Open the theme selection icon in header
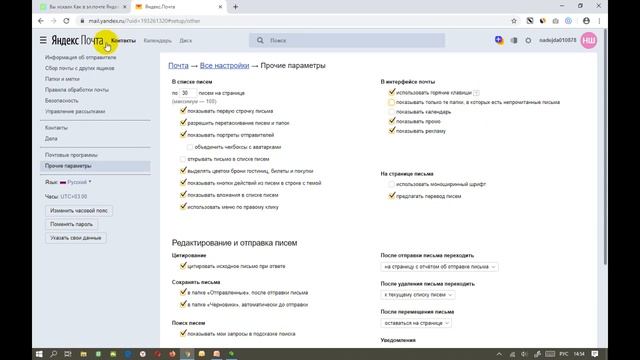 pyautogui.click(x=514, y=40)
